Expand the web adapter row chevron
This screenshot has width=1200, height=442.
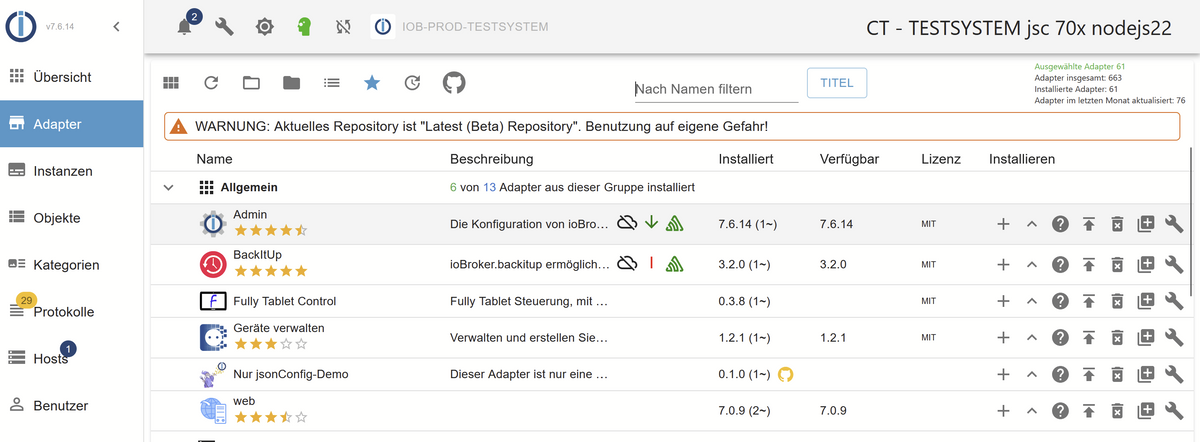coord(1032,411)
